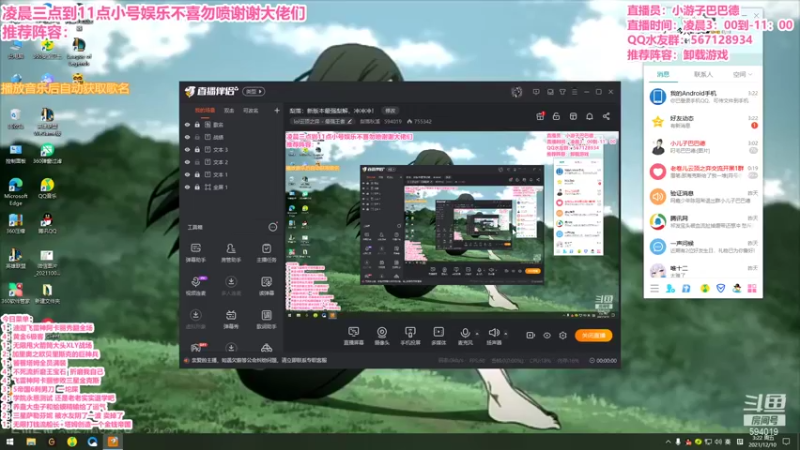Screen dimensions: 800x450
Task: Show hidden icons in the system tray
Action: 668,442
